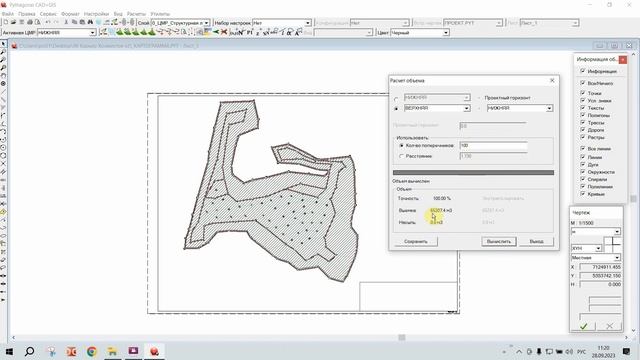The height and width of the screenshot is (360, 640).
Task: Select the Кол-во поперечников radio button
Action: pos(401,145)
